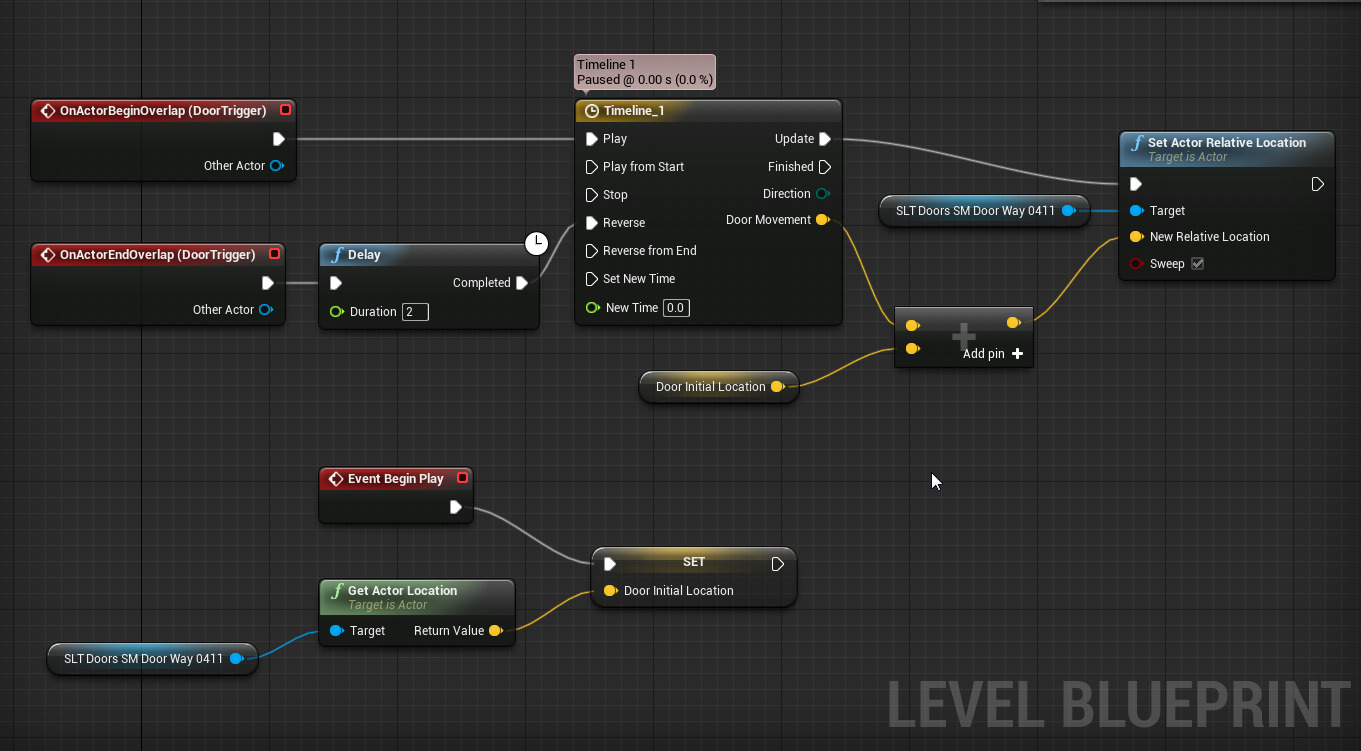Click the Timeline_1 clock icon
The image size is (1361, 751).
click(x=591, y=111)
